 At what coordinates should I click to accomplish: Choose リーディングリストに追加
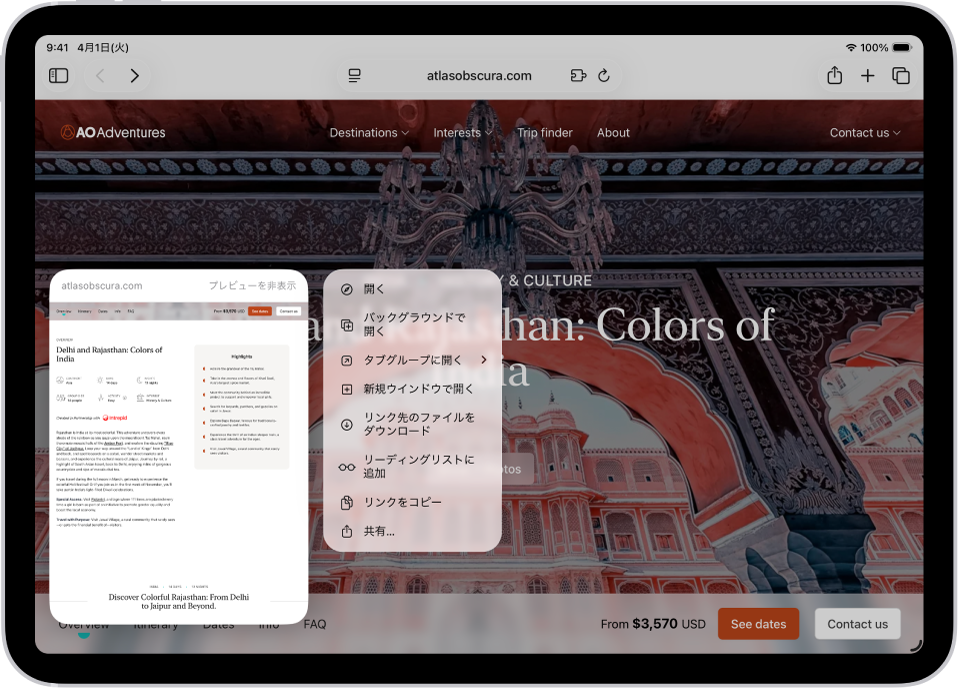tap(413, 467)
